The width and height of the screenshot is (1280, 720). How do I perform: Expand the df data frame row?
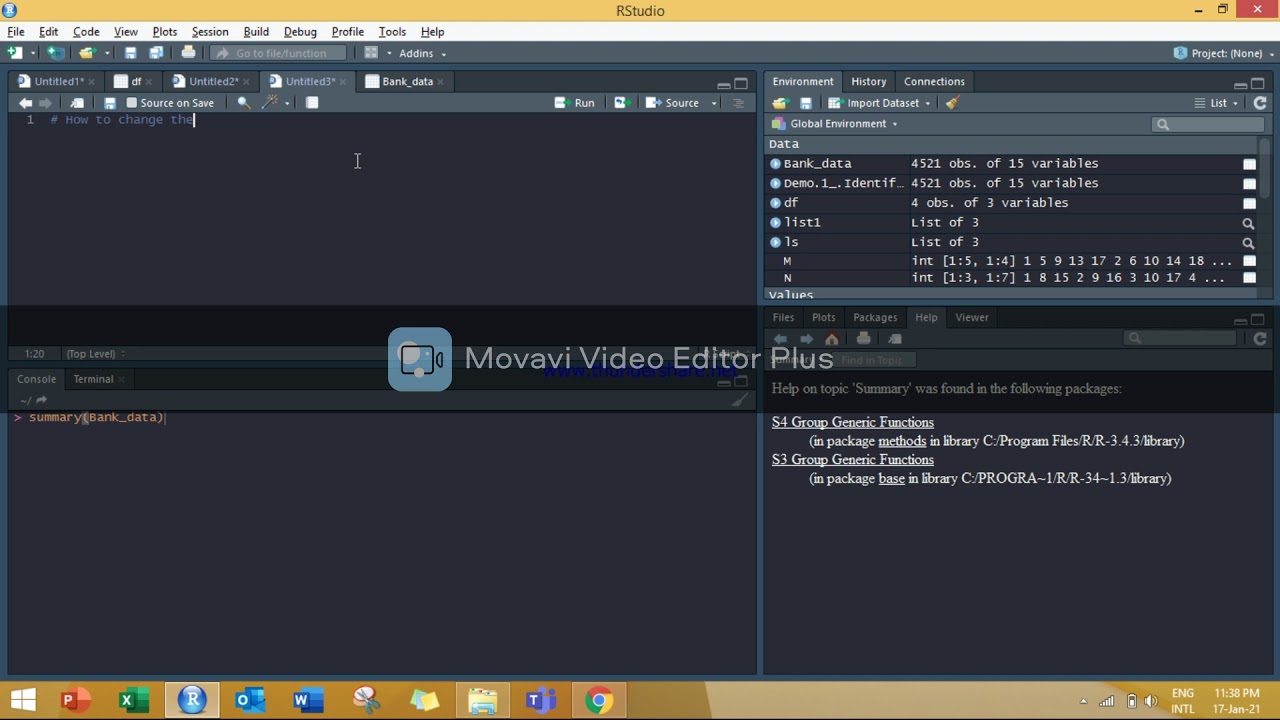(775, 203)
